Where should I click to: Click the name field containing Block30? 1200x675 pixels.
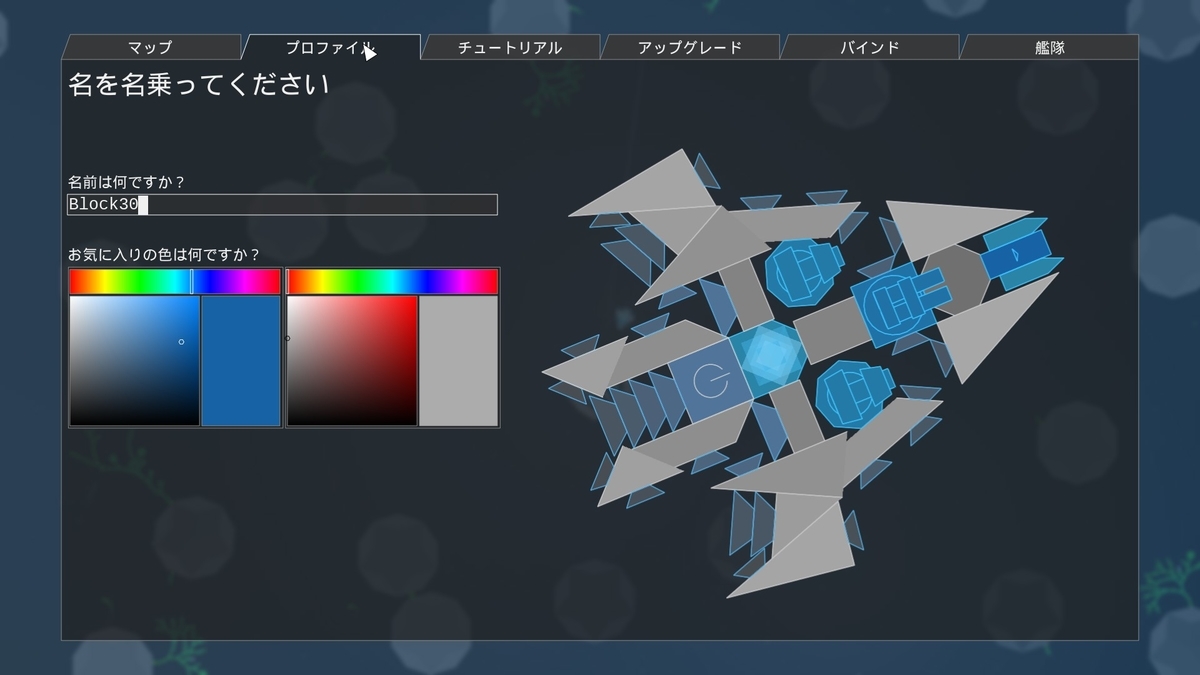tap(280, 205)
